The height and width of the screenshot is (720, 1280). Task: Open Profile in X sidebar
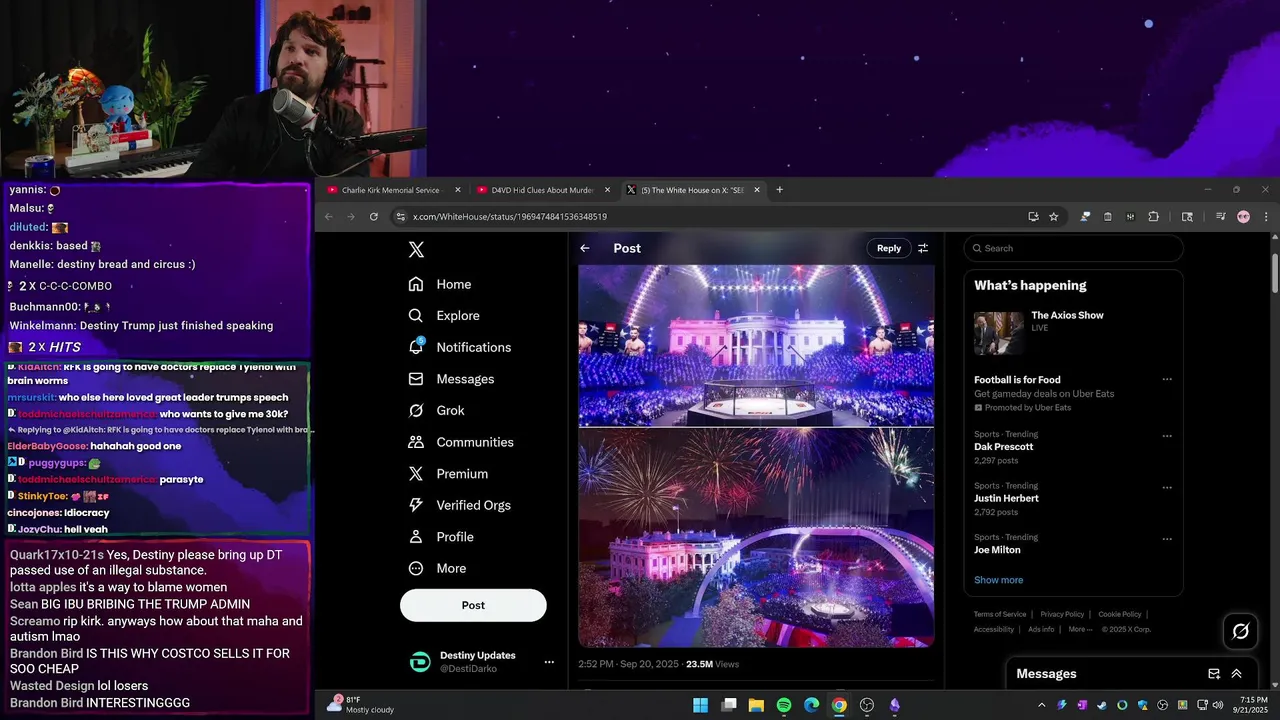[x=441, y=537]
